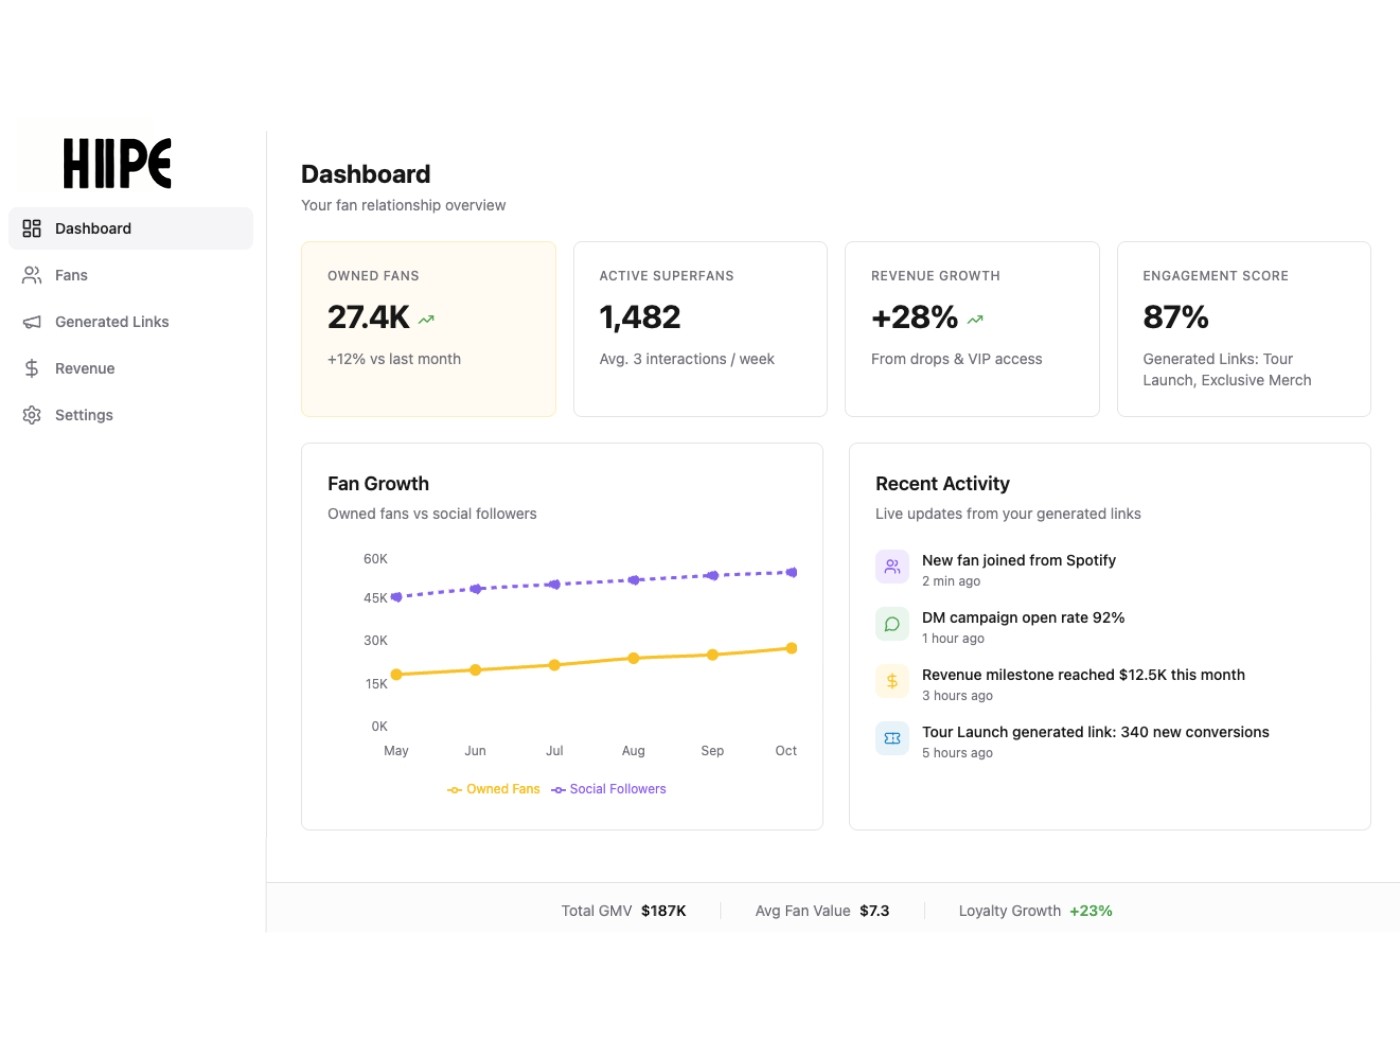Open the Generated Links page
1400x1050 pixels.
[x=111, y=321]
